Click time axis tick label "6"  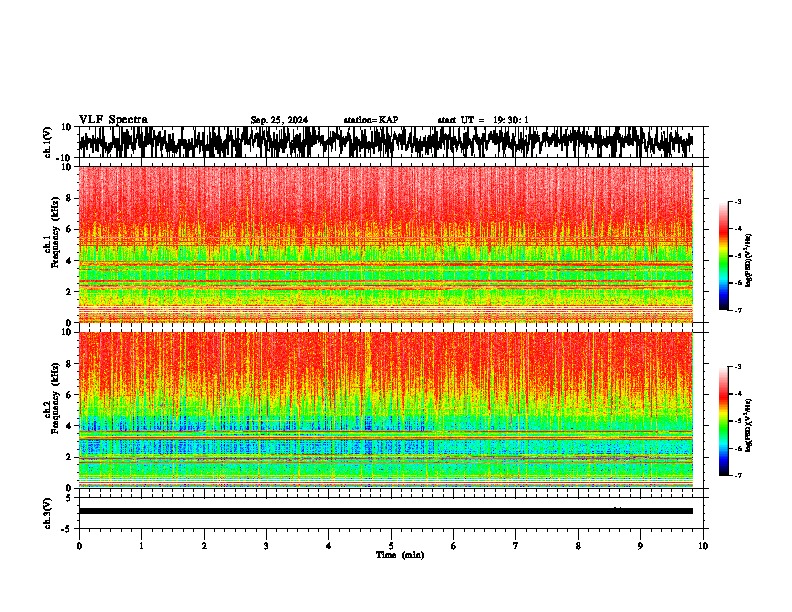pos(454,546)
